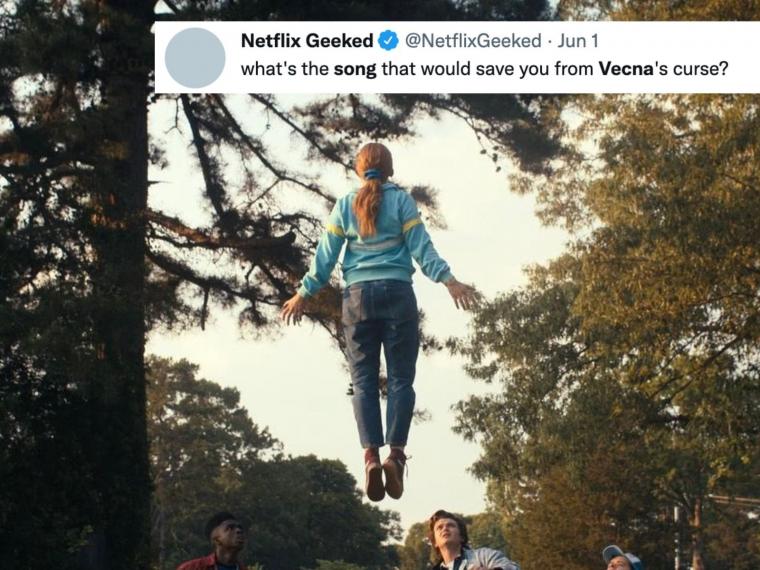Image resolution: width=760 pixels, height=570 pixels.
Task: Select the bold word 'song' in the tweet
Action: pos(355,69)
